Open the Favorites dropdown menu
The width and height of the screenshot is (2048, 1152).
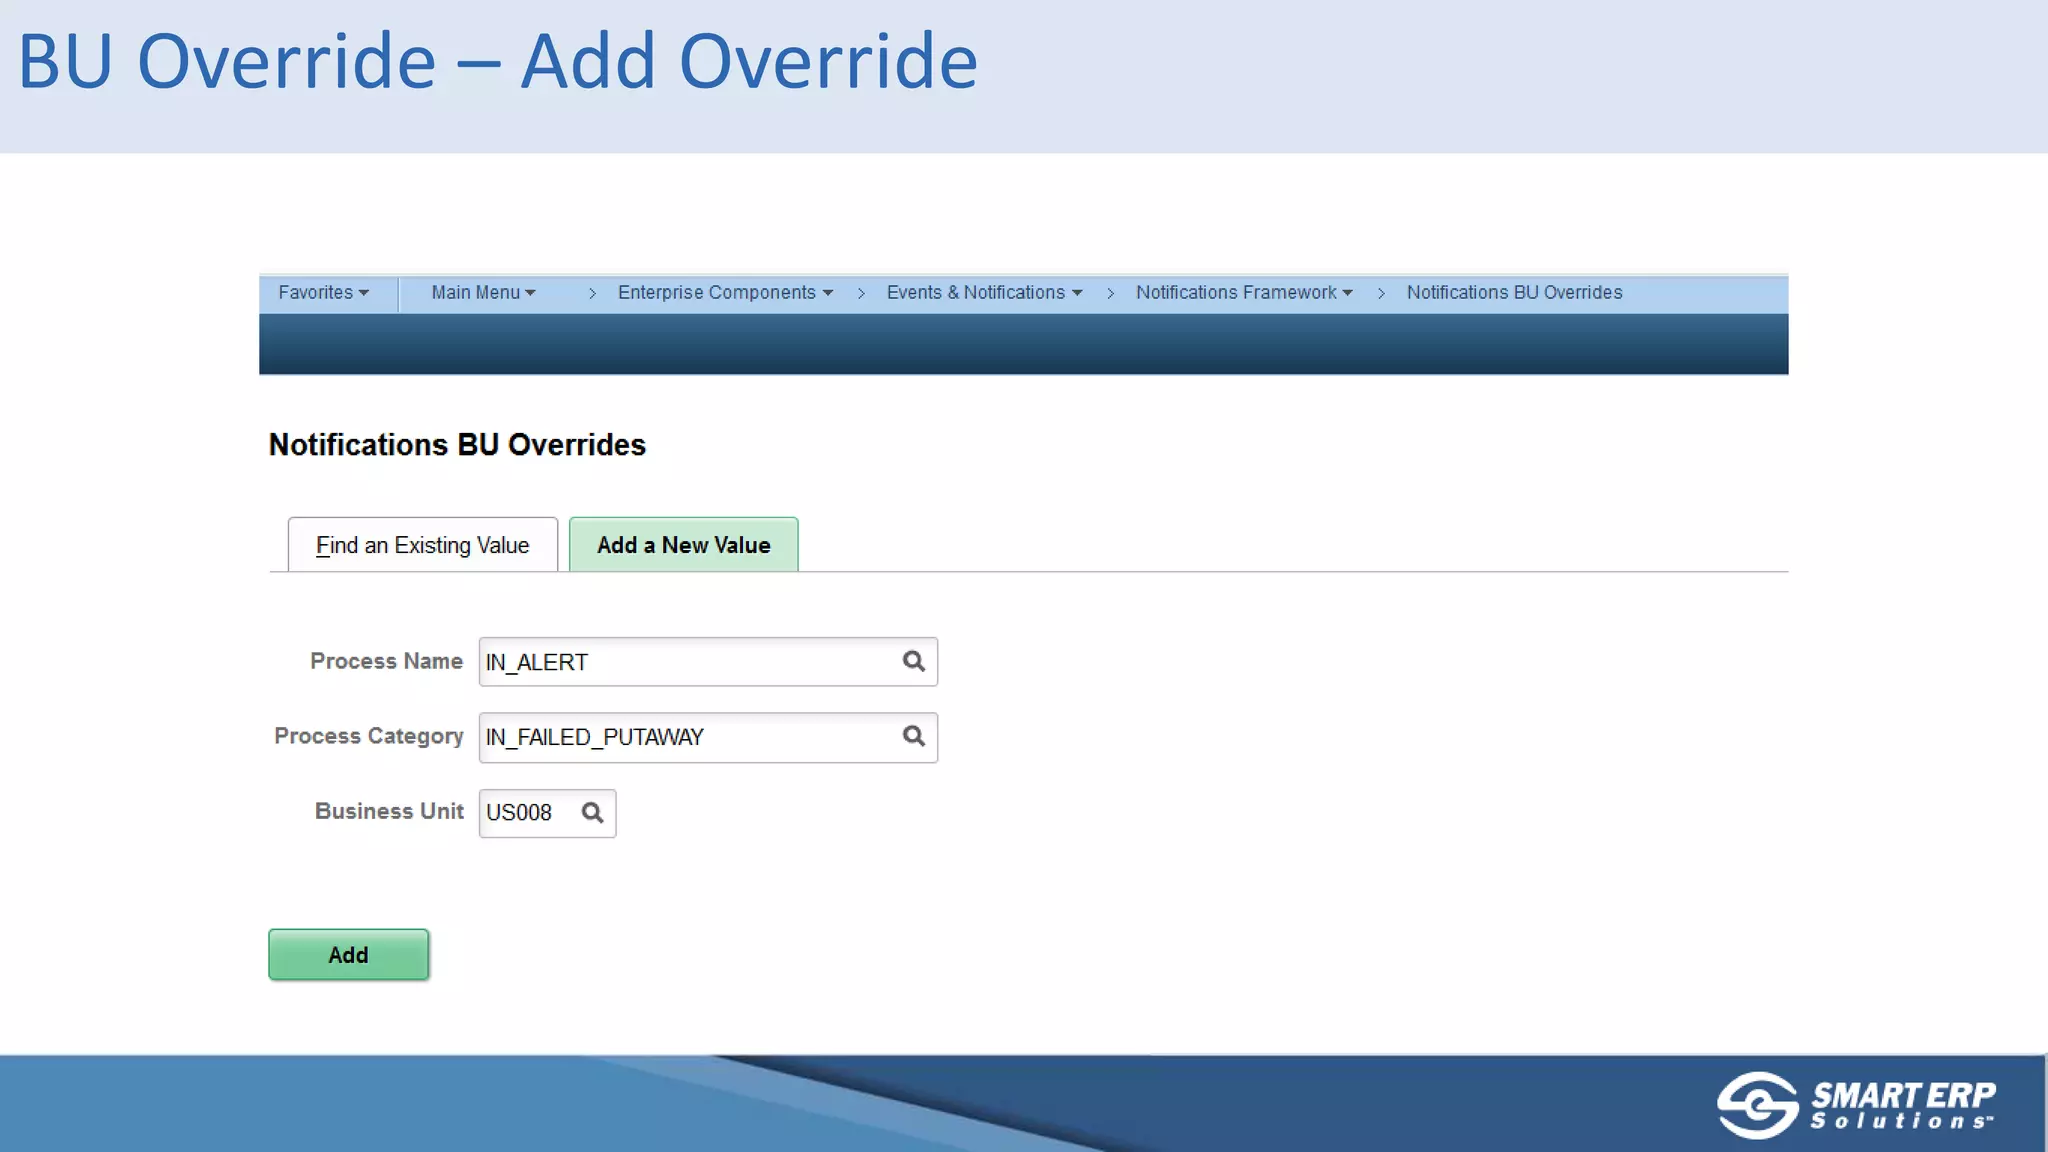pos(324,293)
